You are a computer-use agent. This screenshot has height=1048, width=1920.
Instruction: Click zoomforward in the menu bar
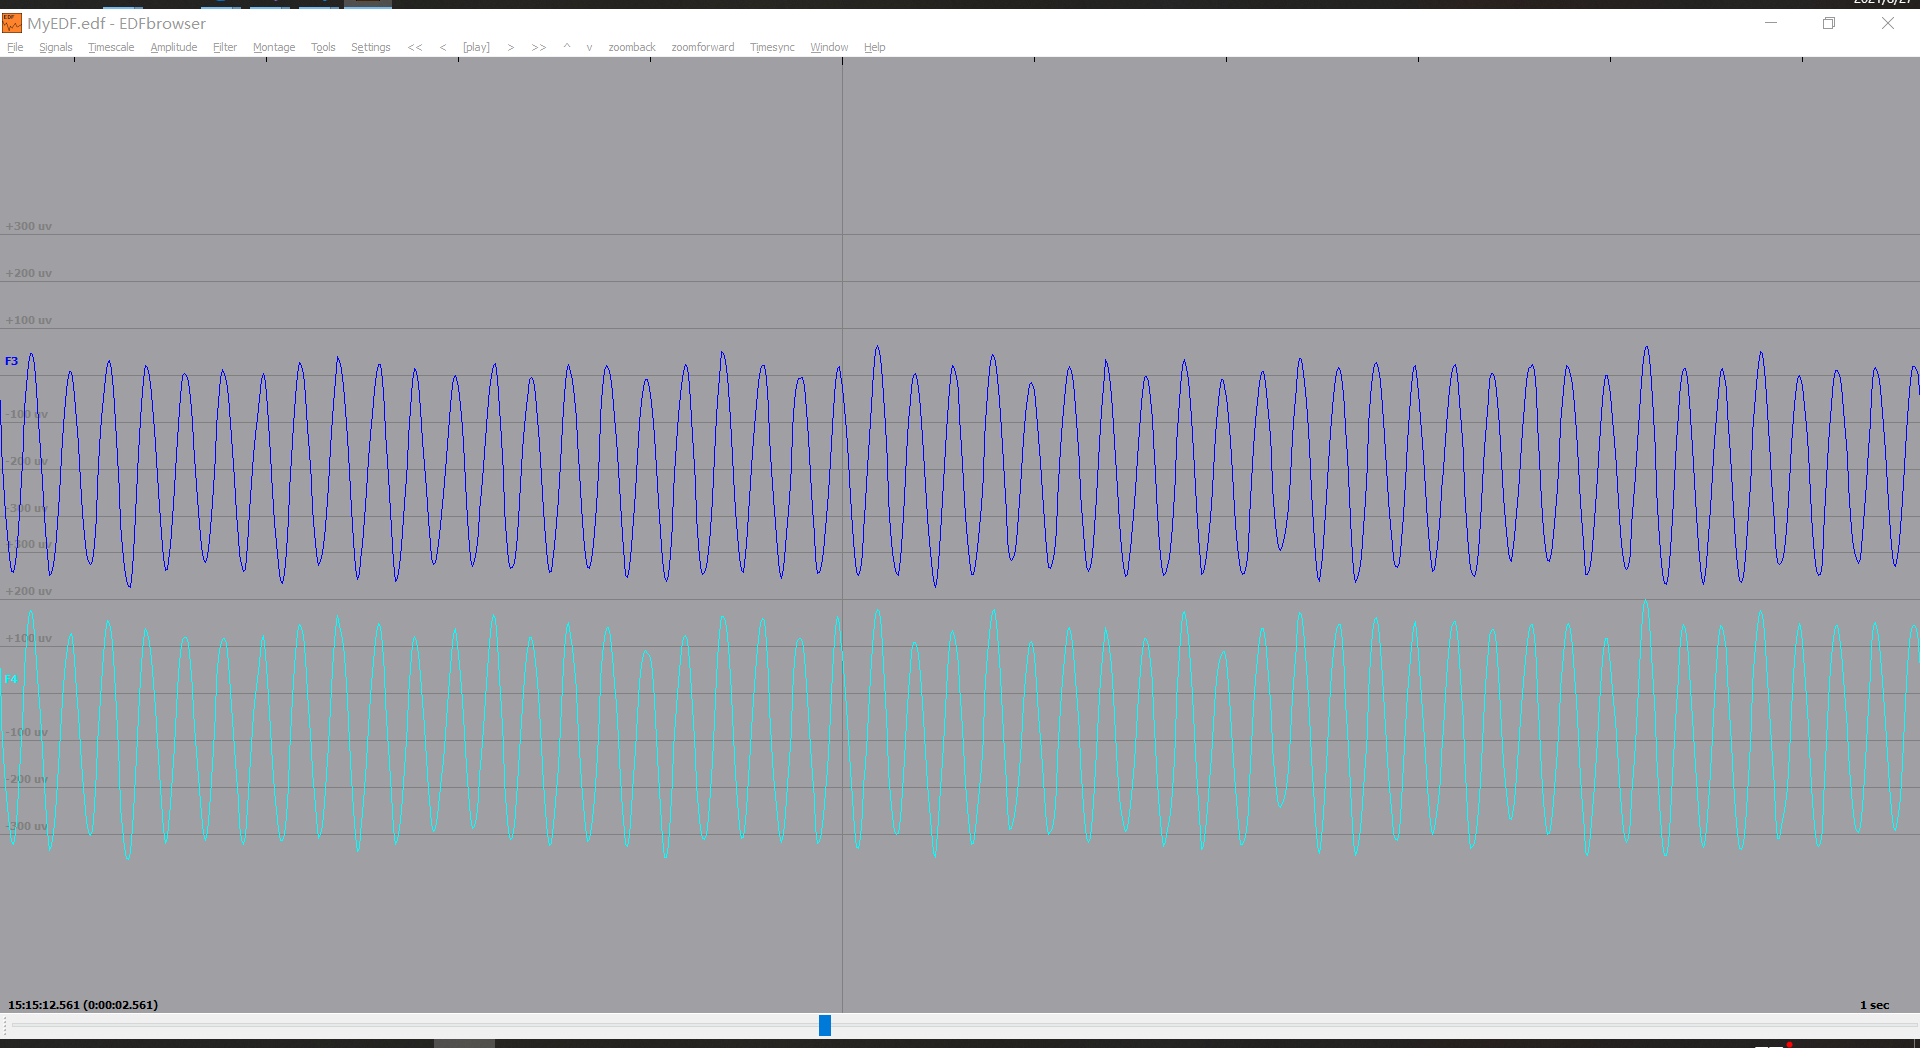[703, 47]
